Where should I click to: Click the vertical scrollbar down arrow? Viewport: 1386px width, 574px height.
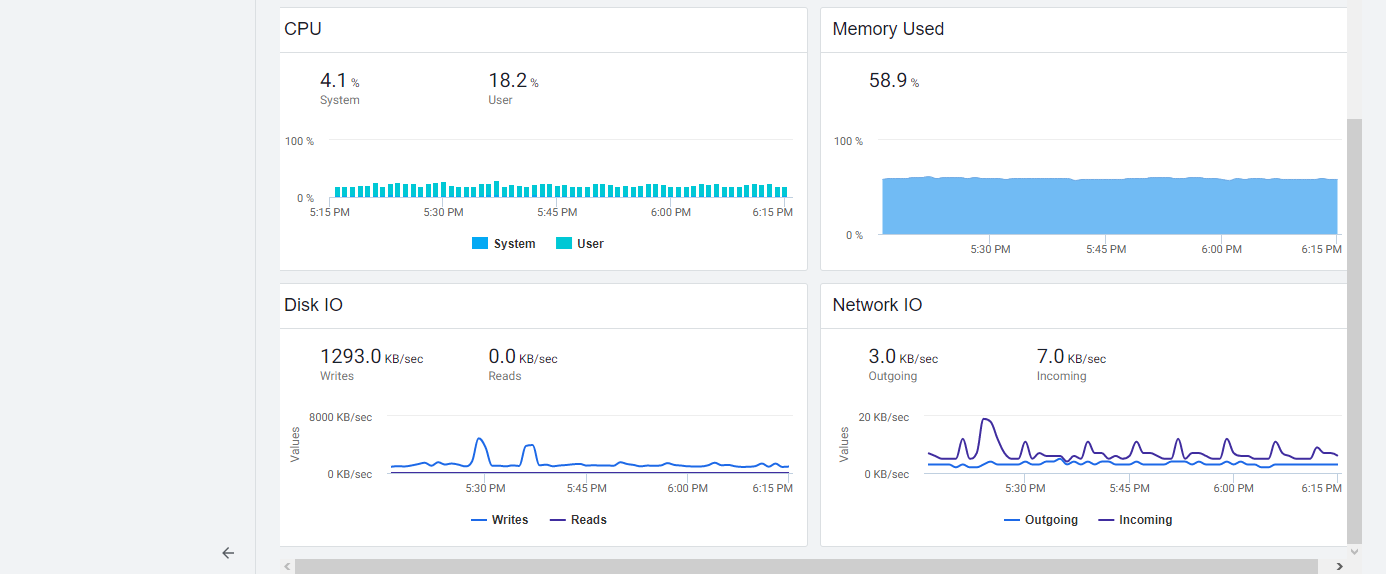coord(1355,551)
